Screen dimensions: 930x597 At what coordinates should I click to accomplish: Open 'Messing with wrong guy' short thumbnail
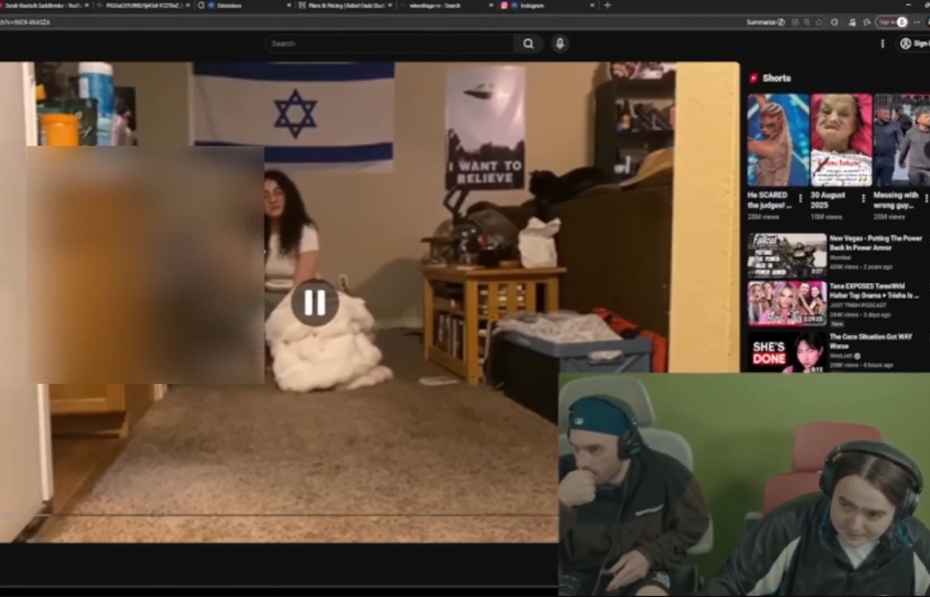tap(902, 140)
